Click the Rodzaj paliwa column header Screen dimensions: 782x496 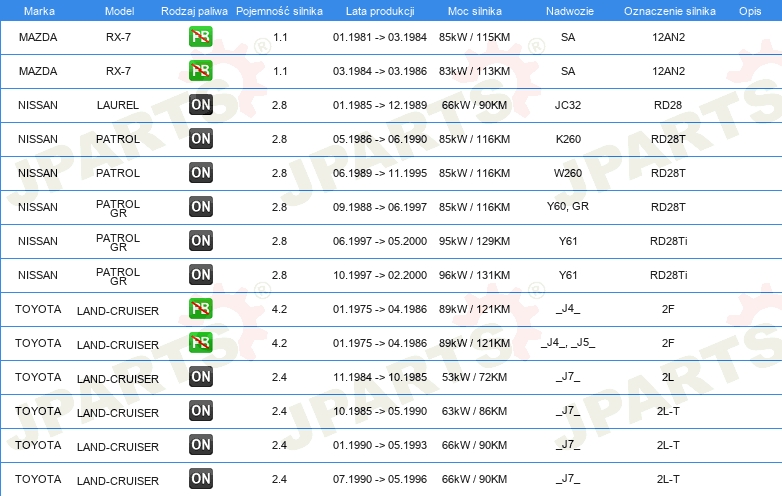click(194, 11)
